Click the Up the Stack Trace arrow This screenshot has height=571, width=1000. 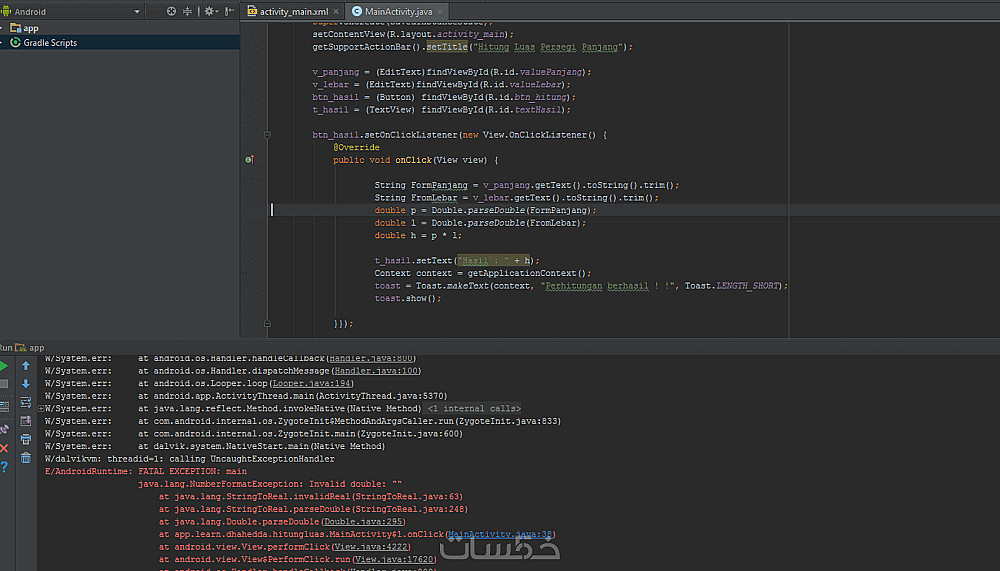click(x=26, y=366)
